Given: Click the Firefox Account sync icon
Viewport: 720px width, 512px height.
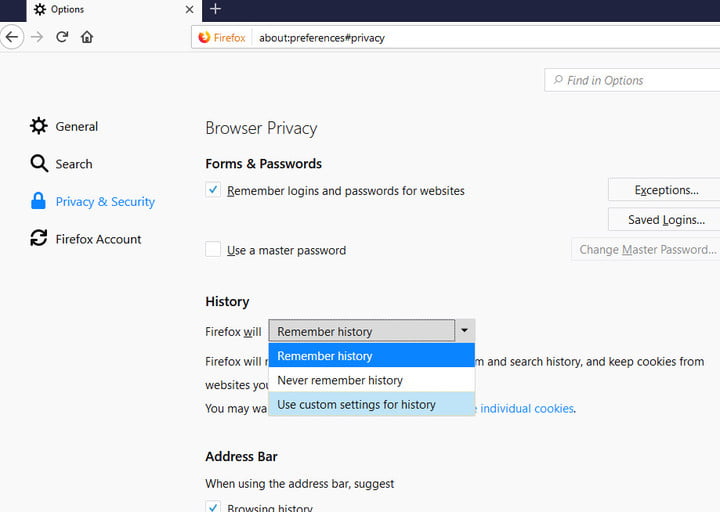Looking at the screenshot, I should [x=39, y=238].
